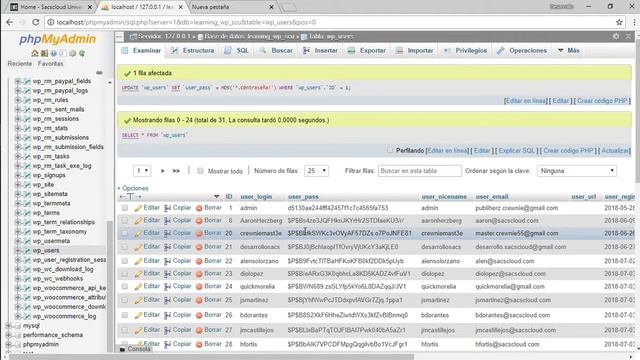This screenshot has height=360, width=640.
Task: Click the horizontal scrollbar at the bottom
Action: [x=211, y=357]
